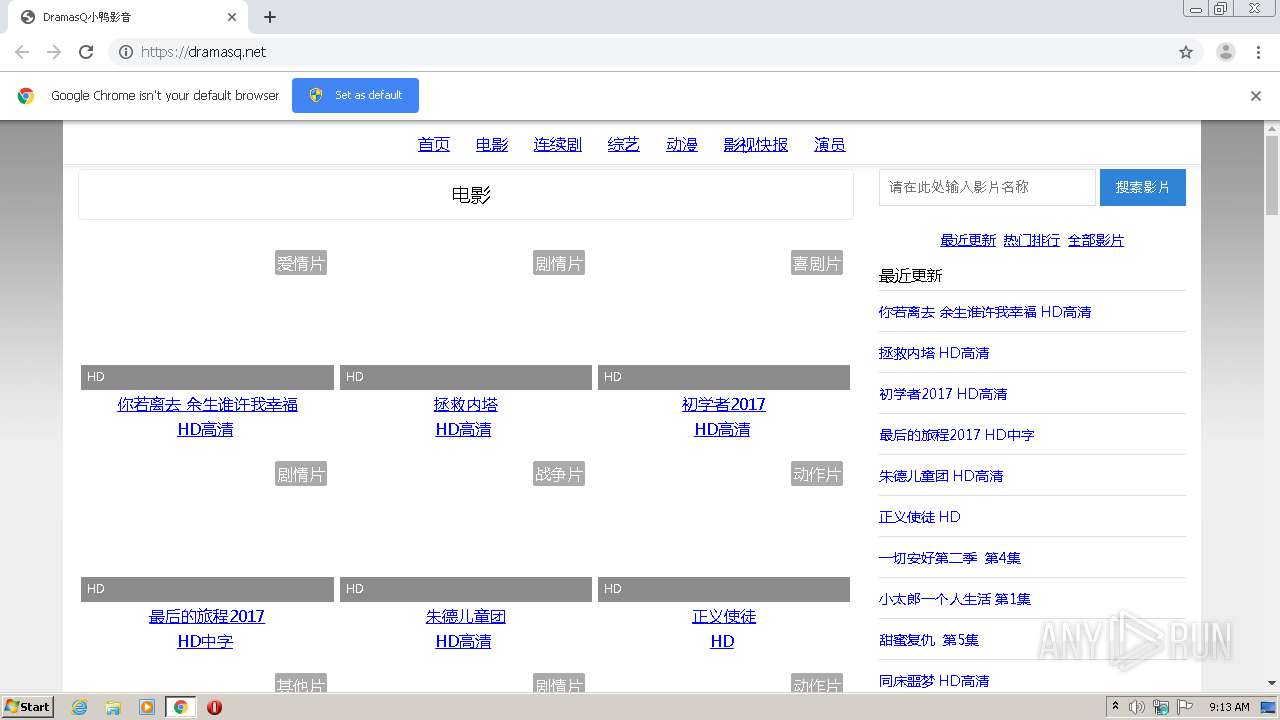
Task: Set Chrome as default browser
Action: click(355, 95)
